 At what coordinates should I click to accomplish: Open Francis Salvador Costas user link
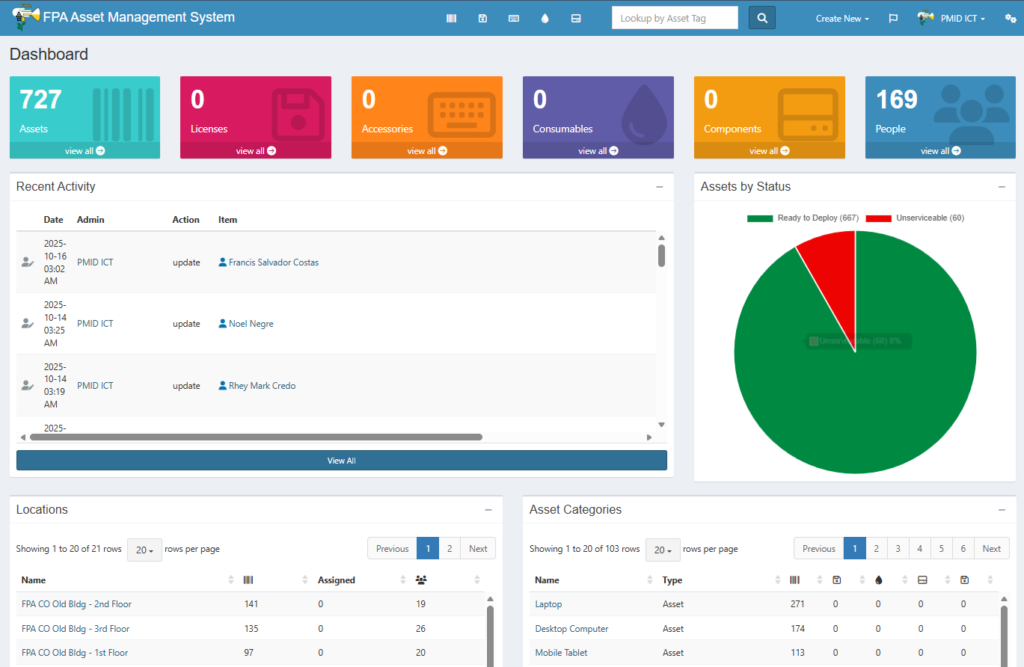pyautogui.click(x=273, y=262)
